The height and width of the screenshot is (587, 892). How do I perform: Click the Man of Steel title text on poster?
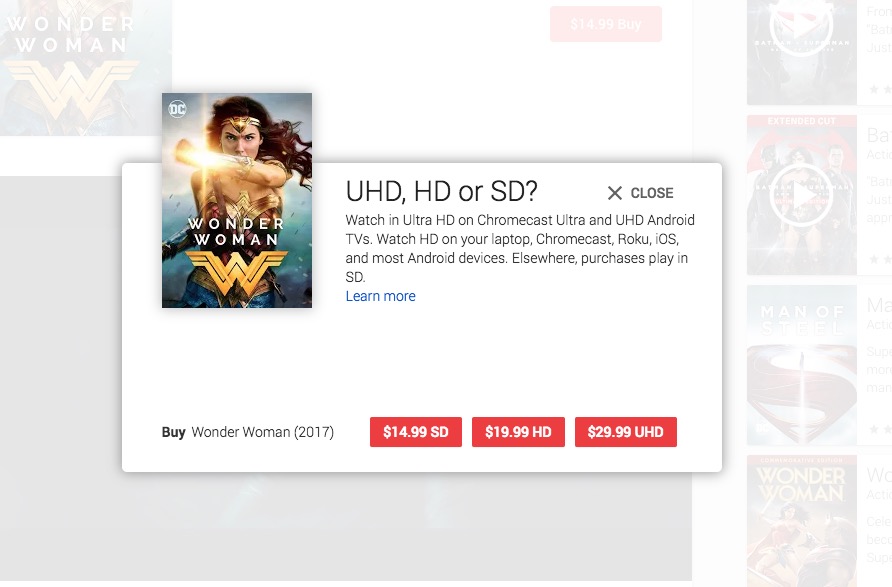(x=802, y=320)
